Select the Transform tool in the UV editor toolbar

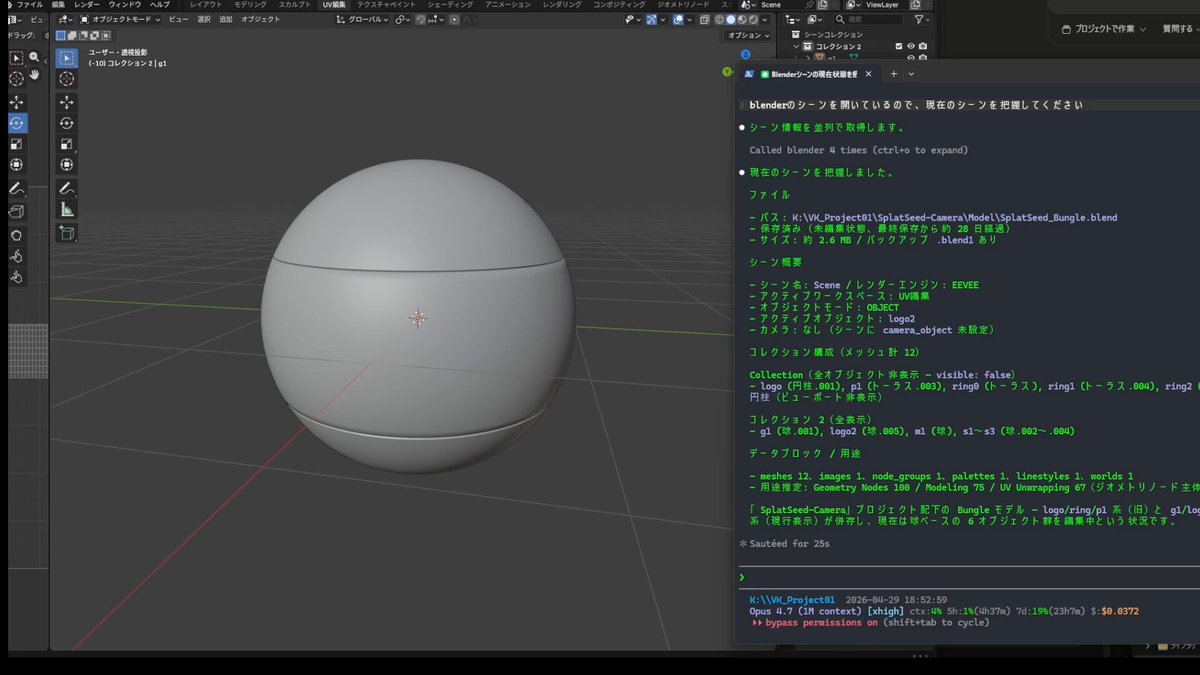[17, 165]
